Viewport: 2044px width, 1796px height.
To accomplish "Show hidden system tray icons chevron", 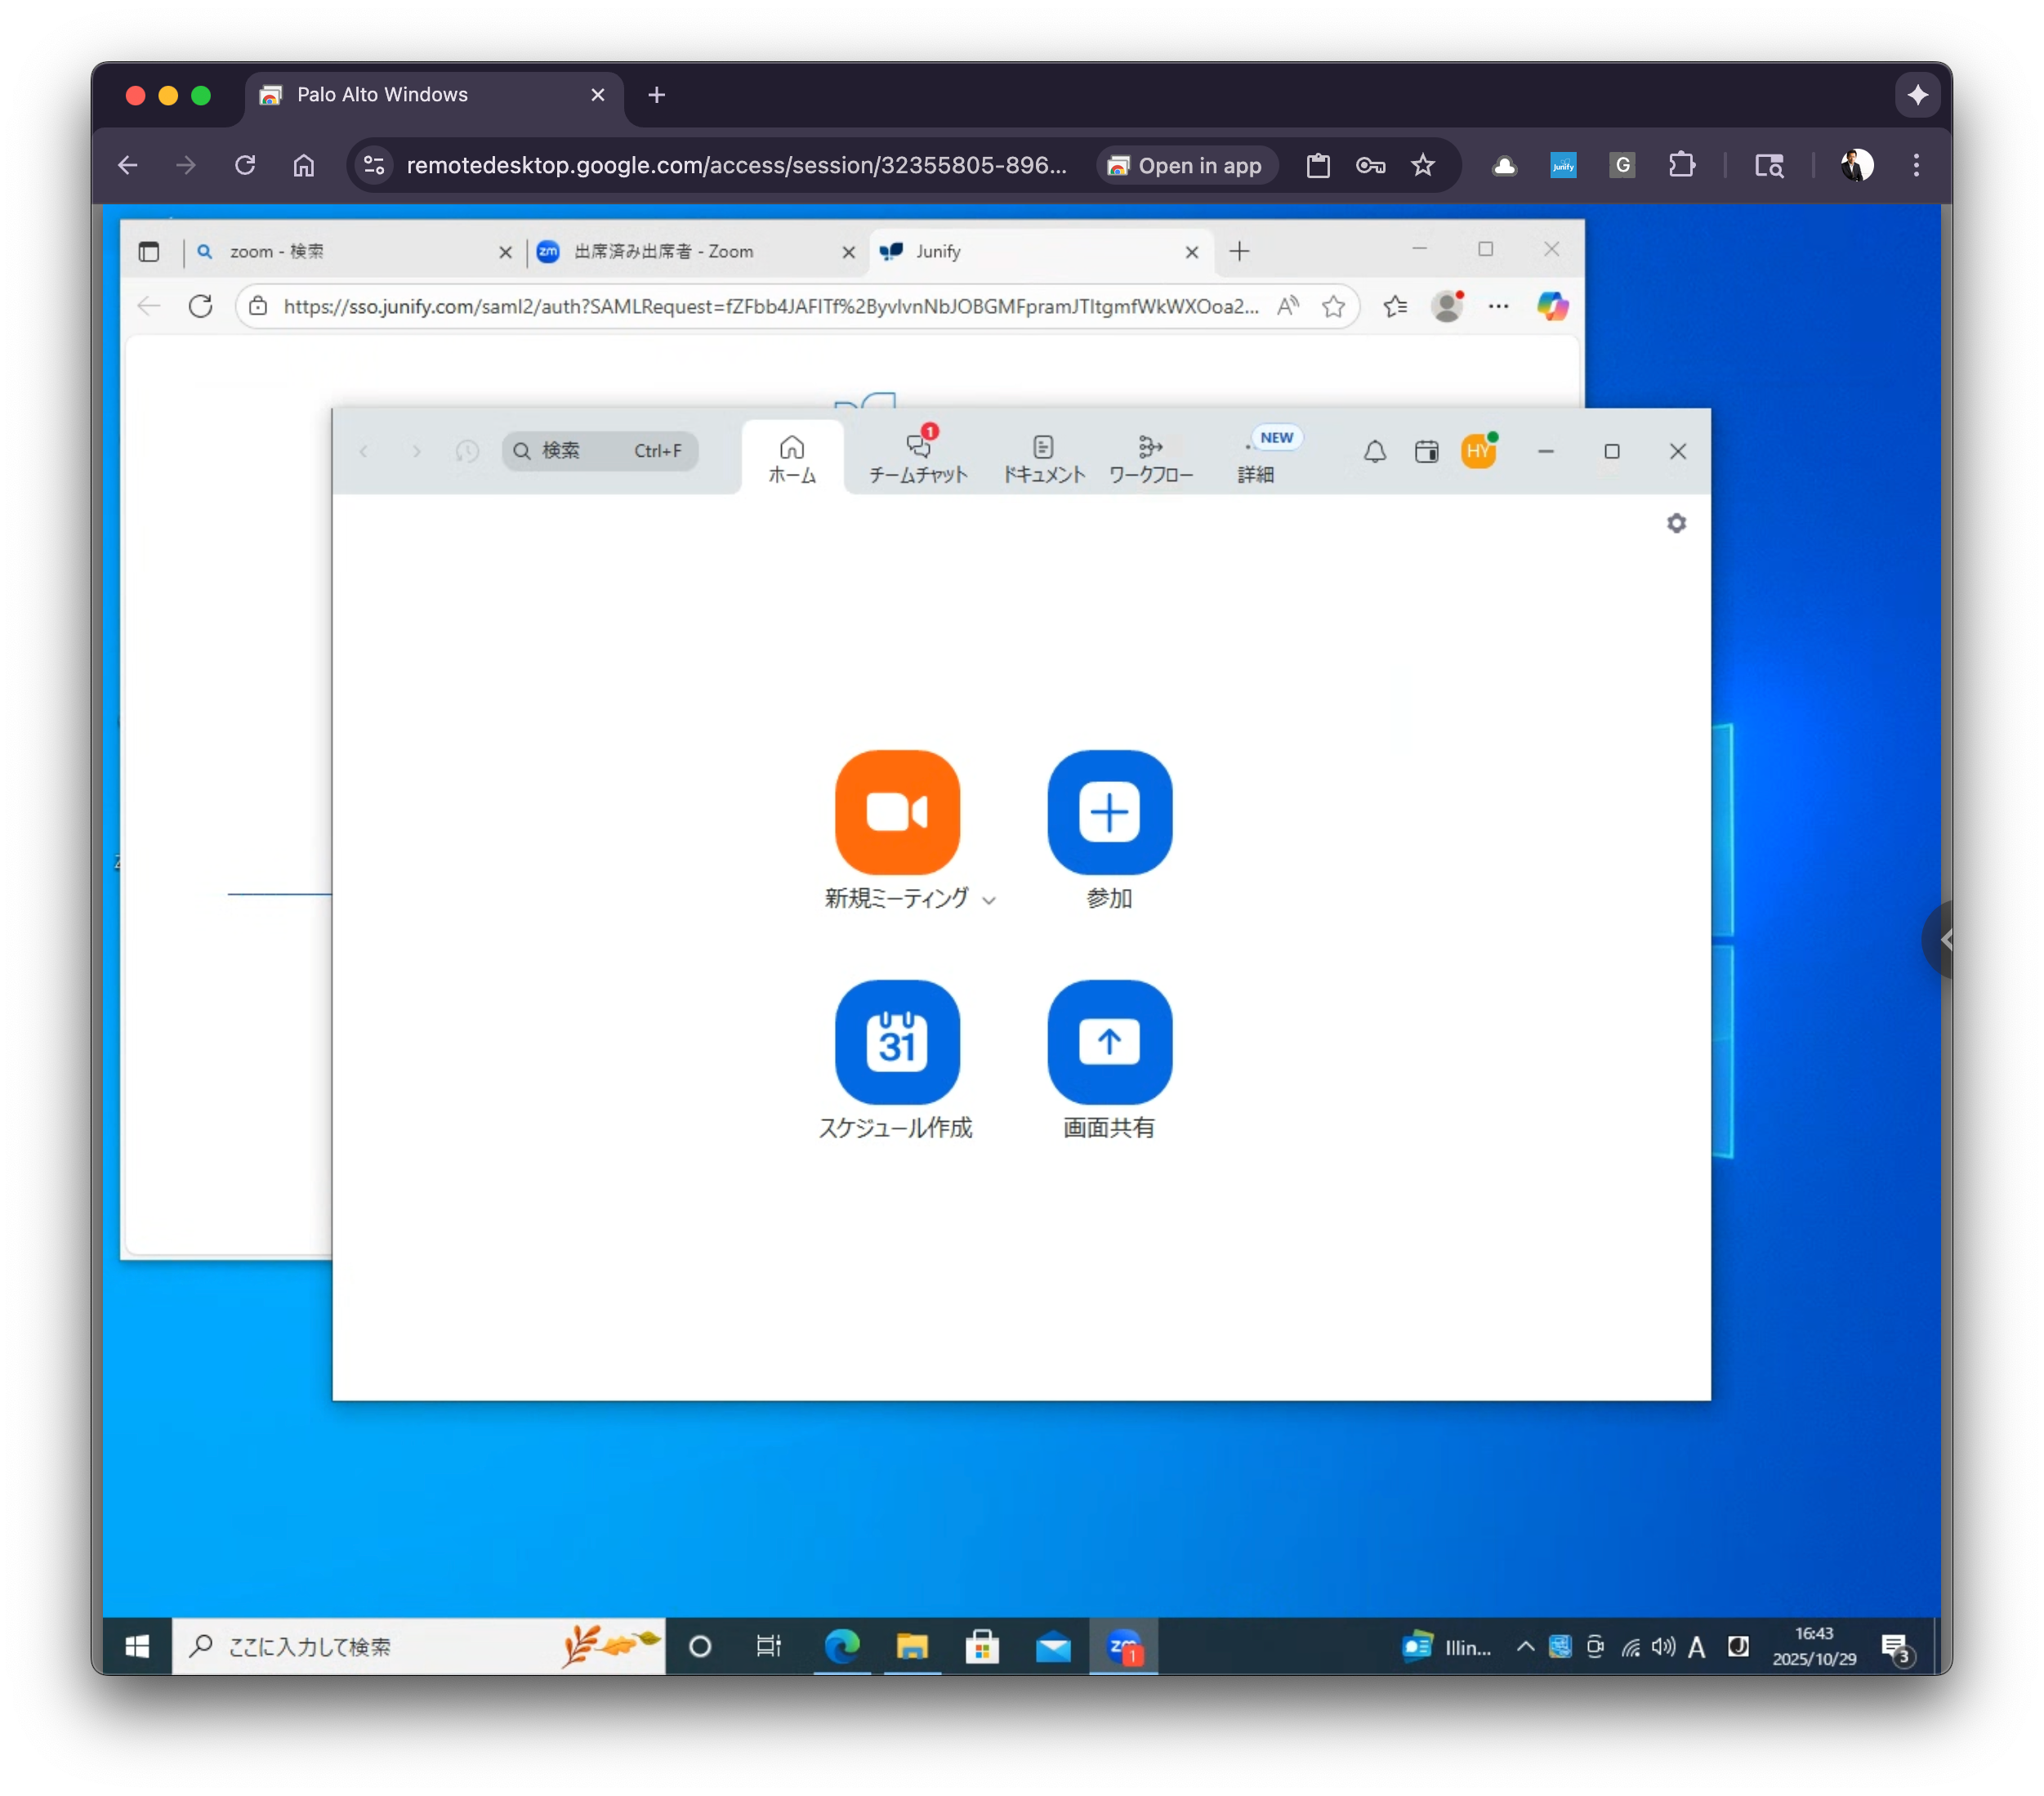I will pos(1525,1646).
